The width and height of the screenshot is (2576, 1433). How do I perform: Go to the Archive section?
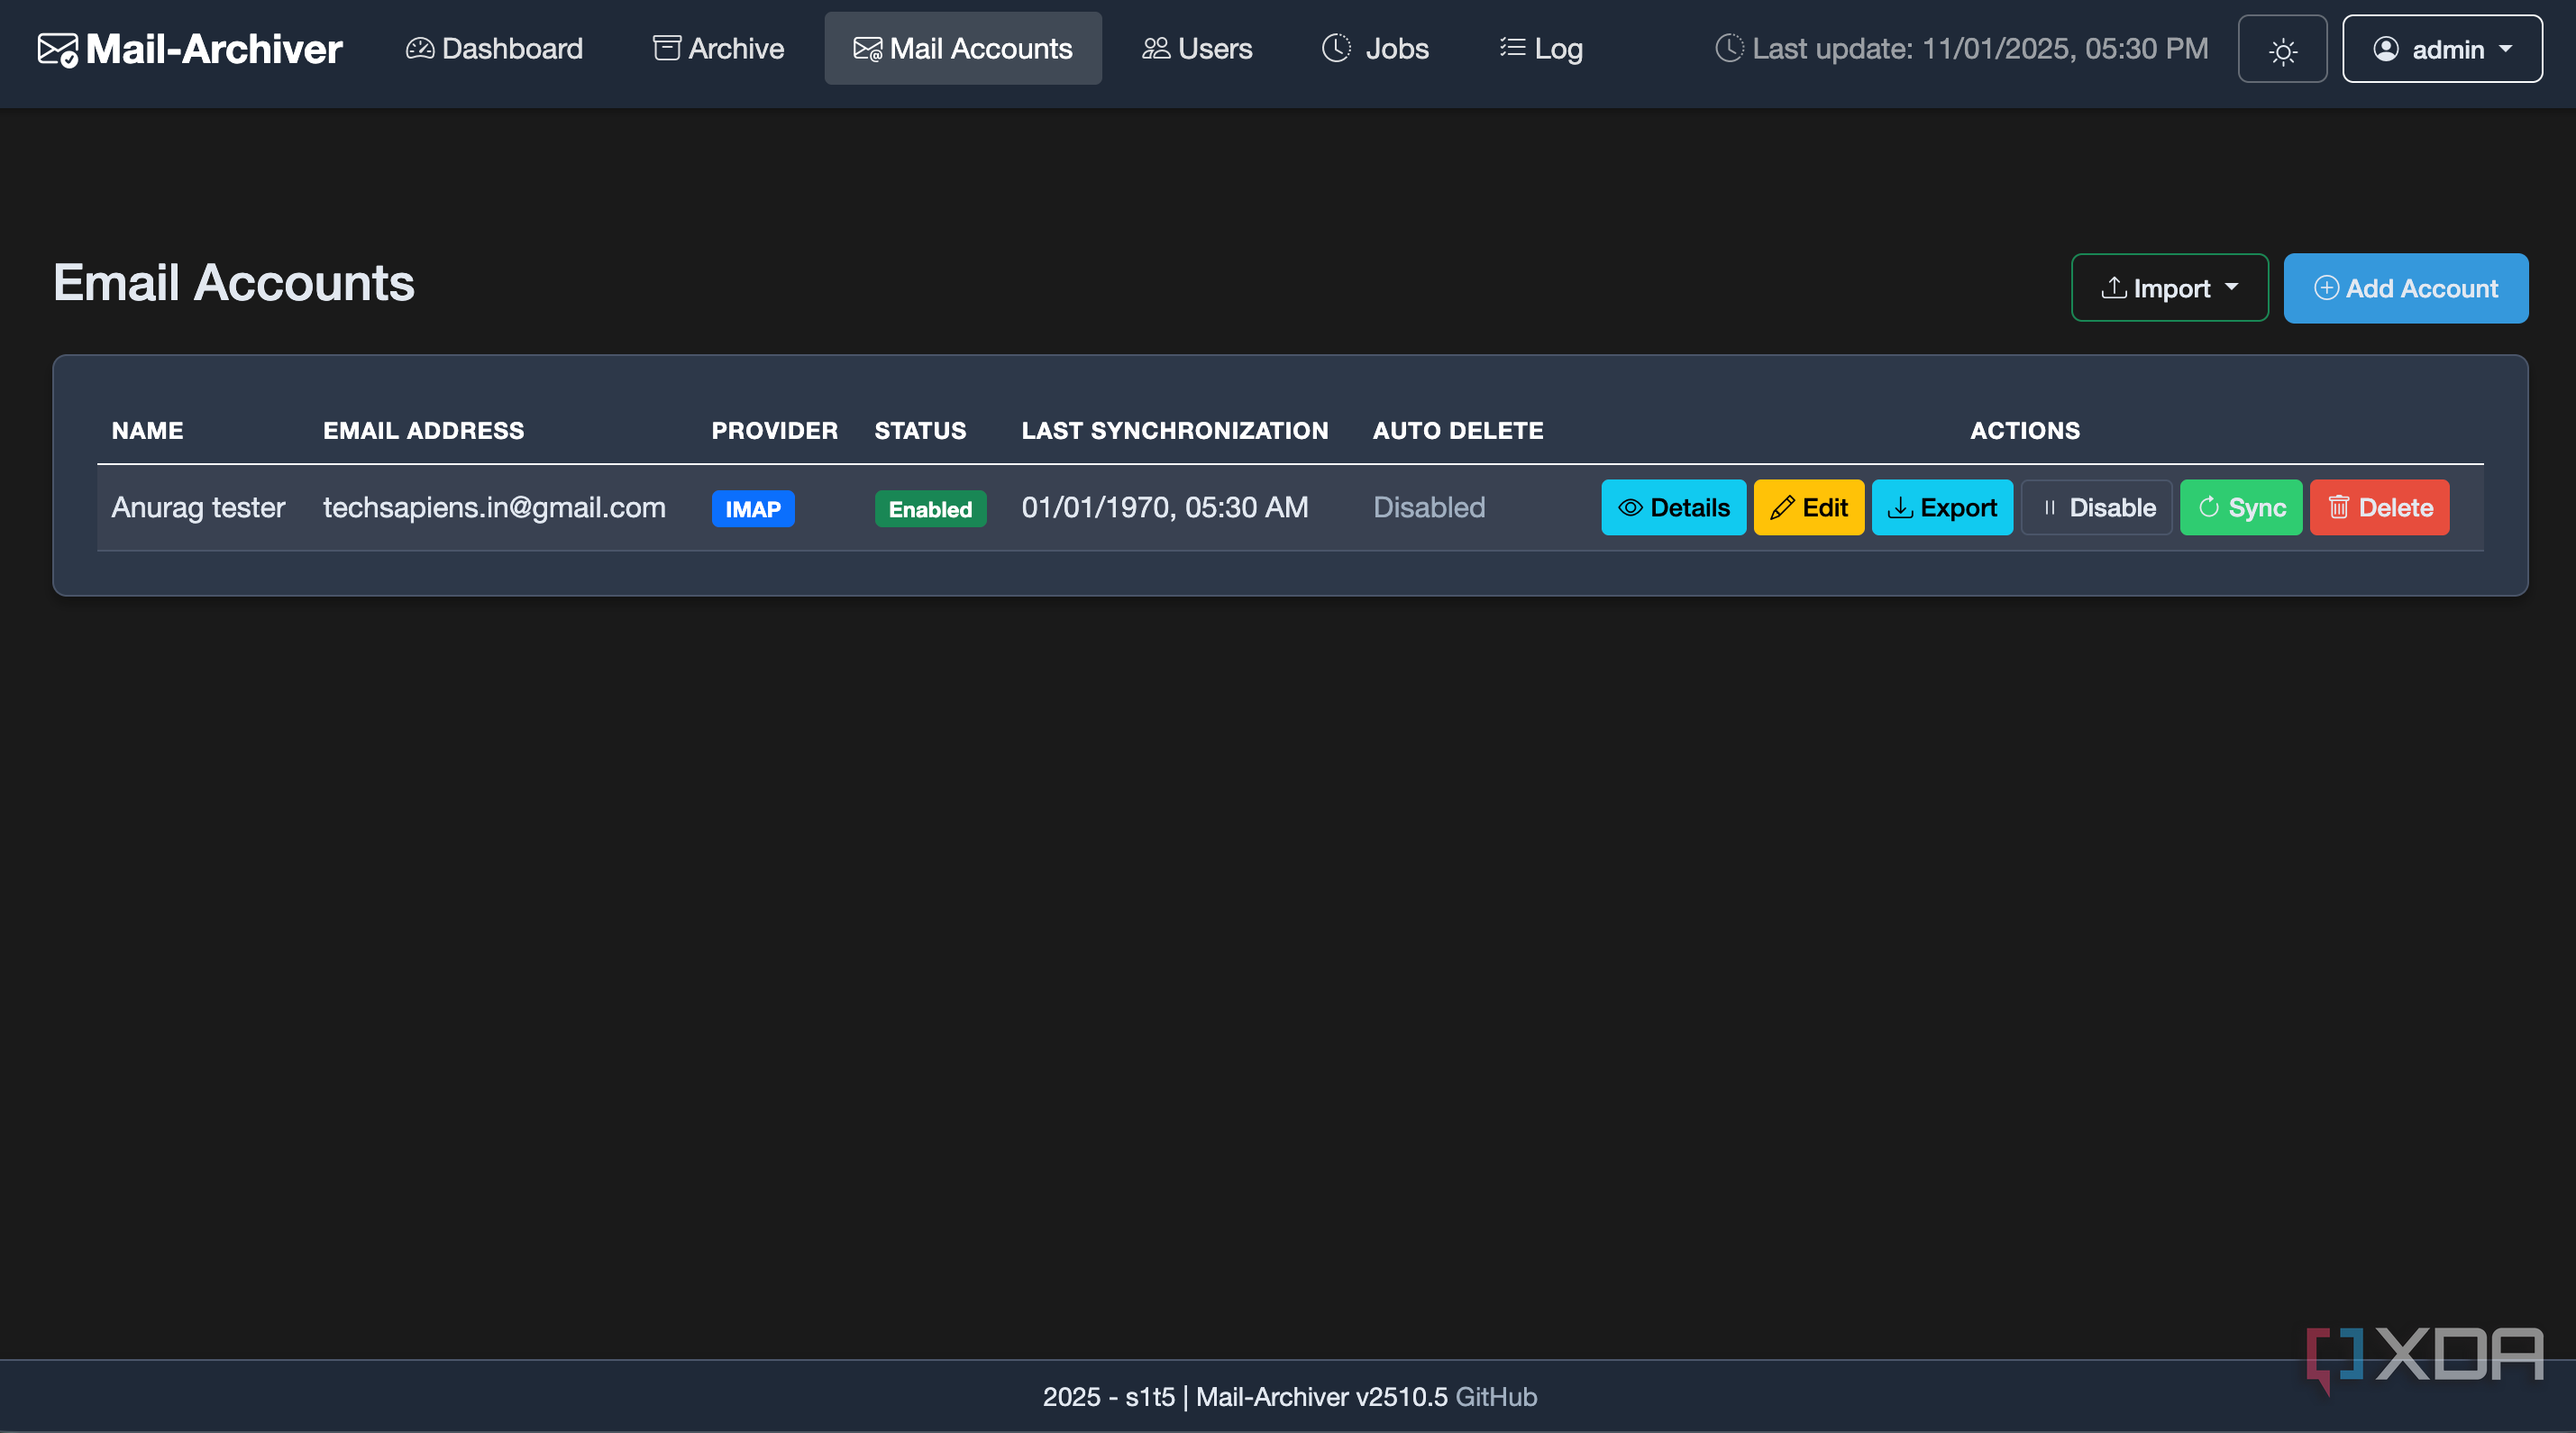coord(718,49)
